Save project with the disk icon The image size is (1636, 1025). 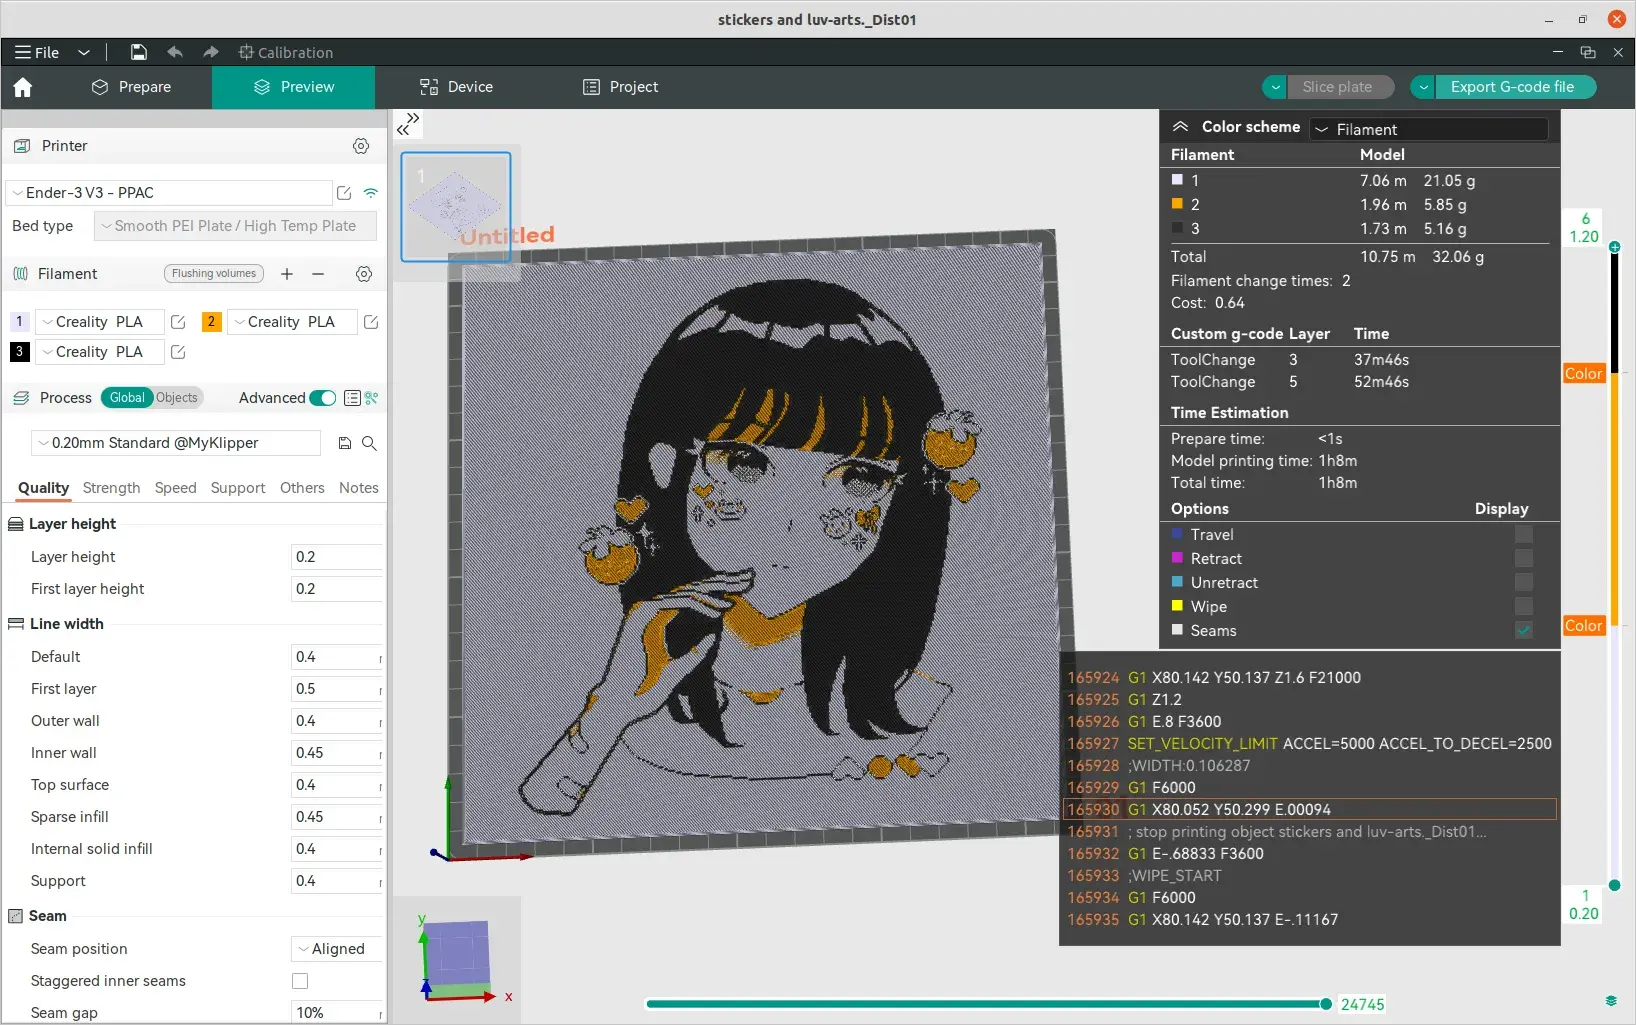(139, 52)
